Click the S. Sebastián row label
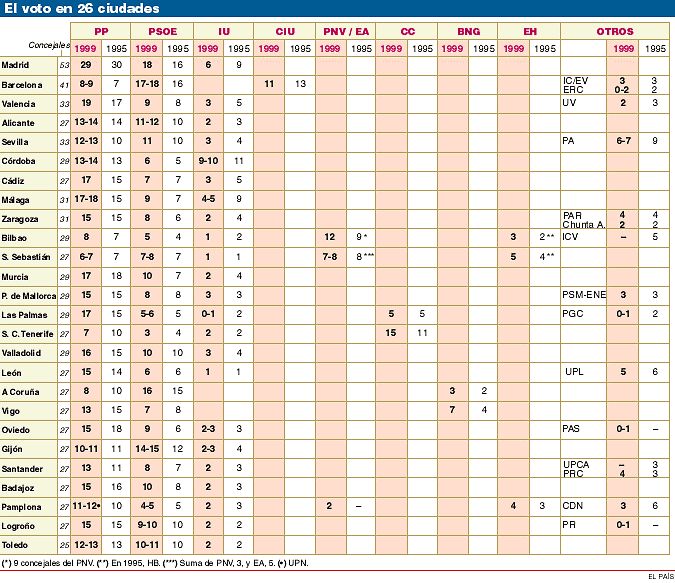 tap(26, 257)
